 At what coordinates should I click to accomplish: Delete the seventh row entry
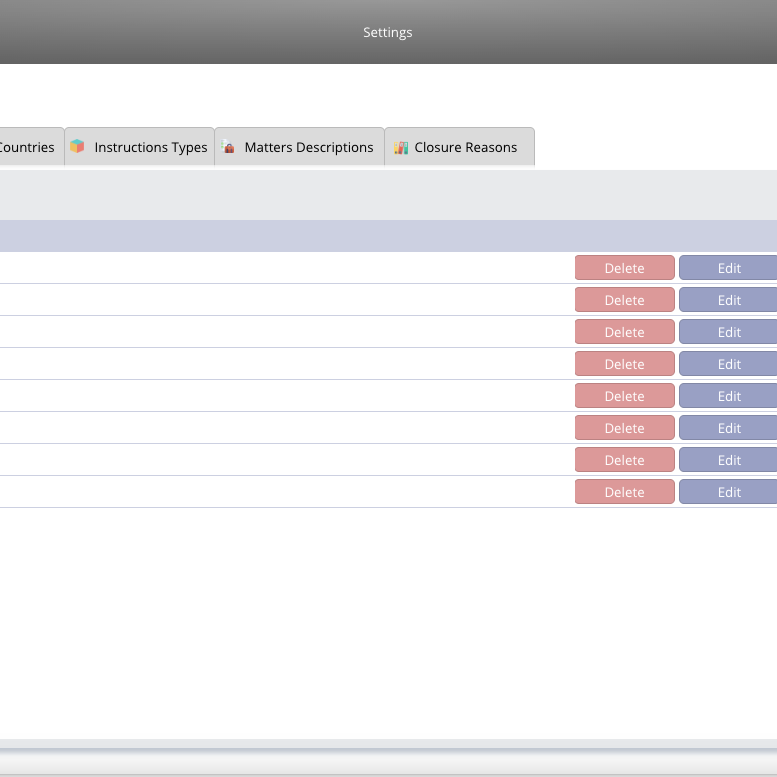(x=624, y=460)
